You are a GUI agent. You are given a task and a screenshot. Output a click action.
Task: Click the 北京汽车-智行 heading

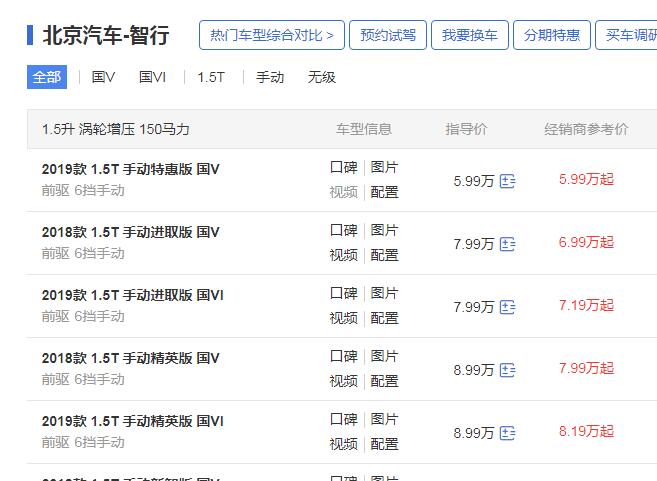pyautogui.click(x=106, y=35)
